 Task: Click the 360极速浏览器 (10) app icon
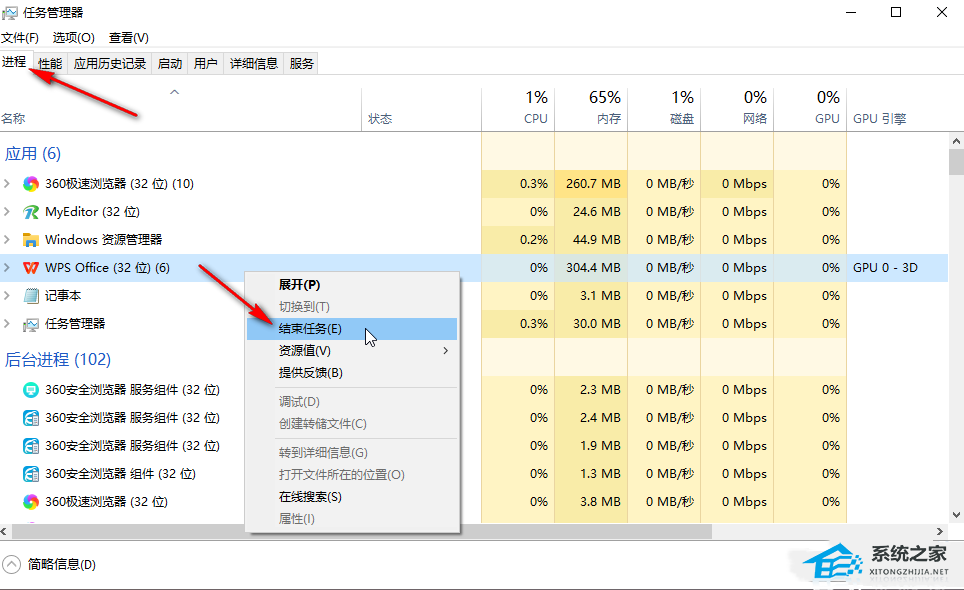31,184
